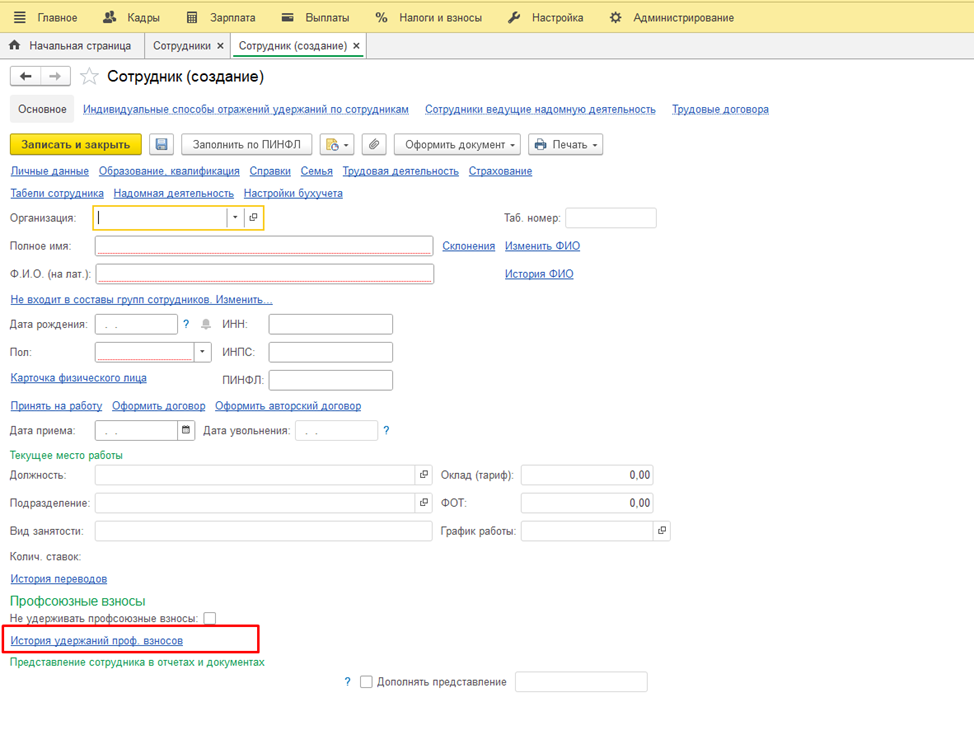Screen dimensions: 974x730
Task: Mark form as favorite with star icon
Action: tap(89, 77)
